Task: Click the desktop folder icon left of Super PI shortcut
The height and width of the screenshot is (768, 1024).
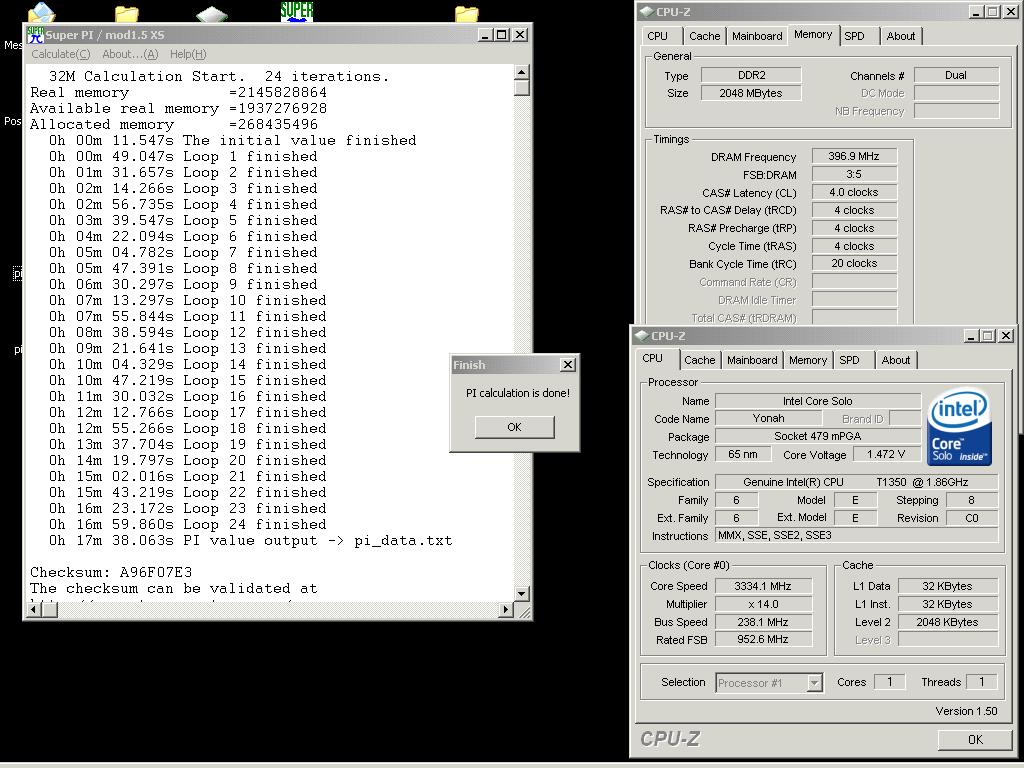Action: 127,13
